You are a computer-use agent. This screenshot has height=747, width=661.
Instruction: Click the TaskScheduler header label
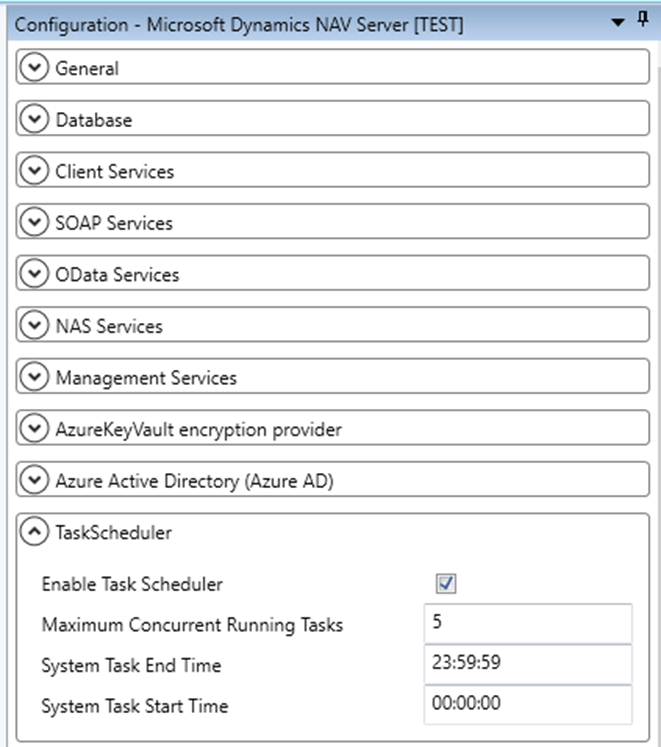click(x=113, y=533)
